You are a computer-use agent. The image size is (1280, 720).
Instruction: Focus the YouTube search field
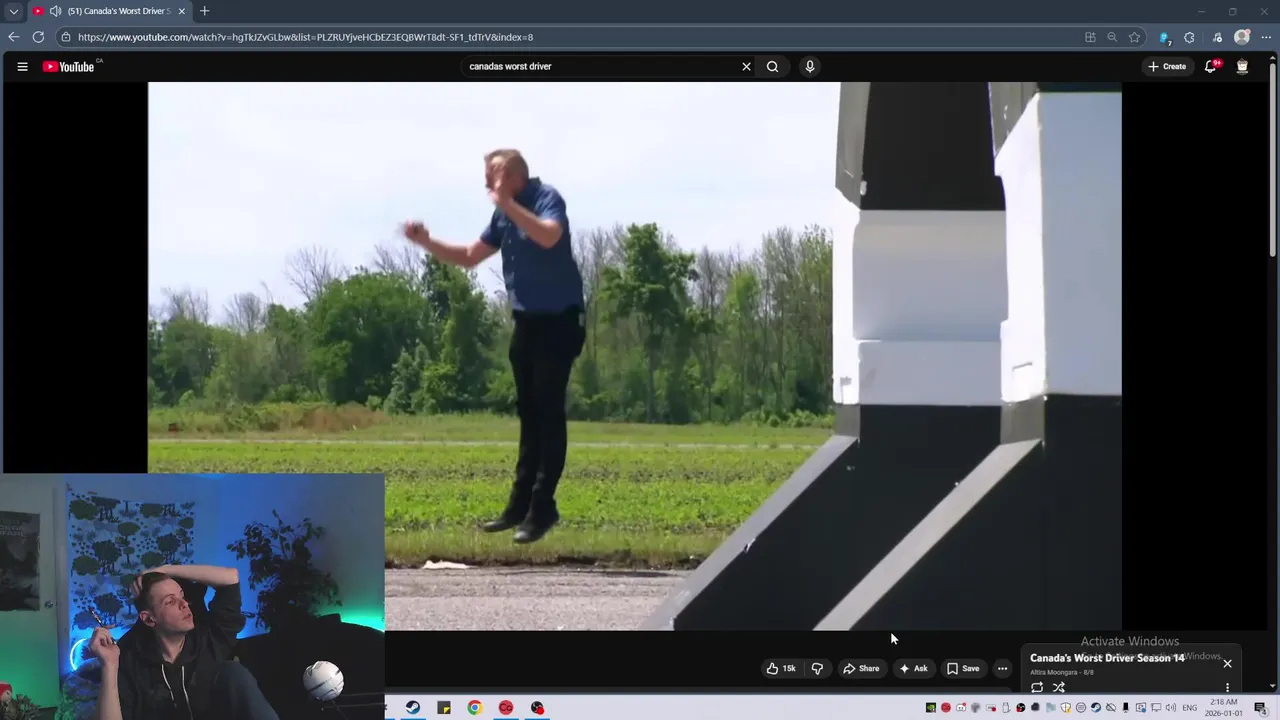[600, 67]
